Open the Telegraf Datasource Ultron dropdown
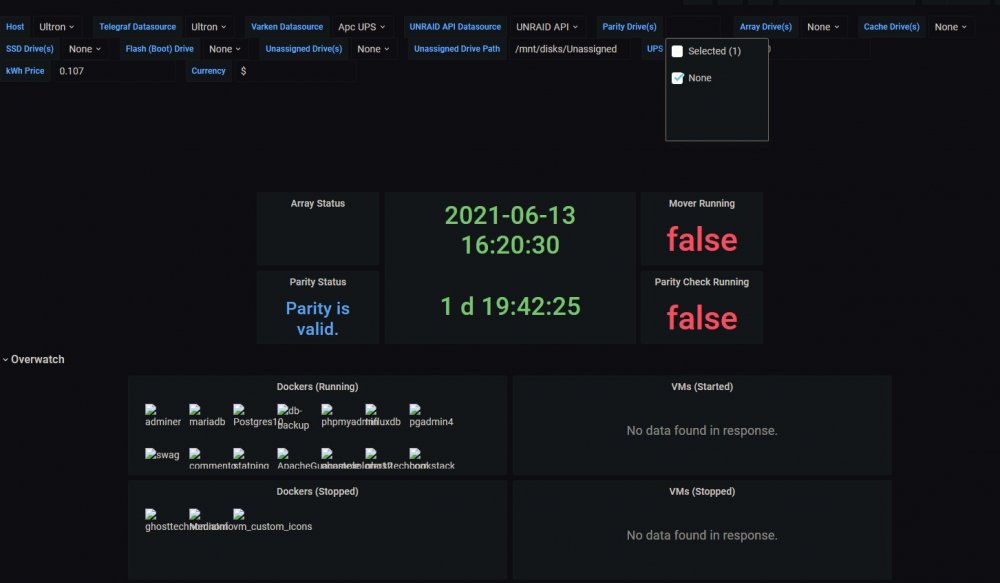 pyautogui.click(x=209, y=27)
